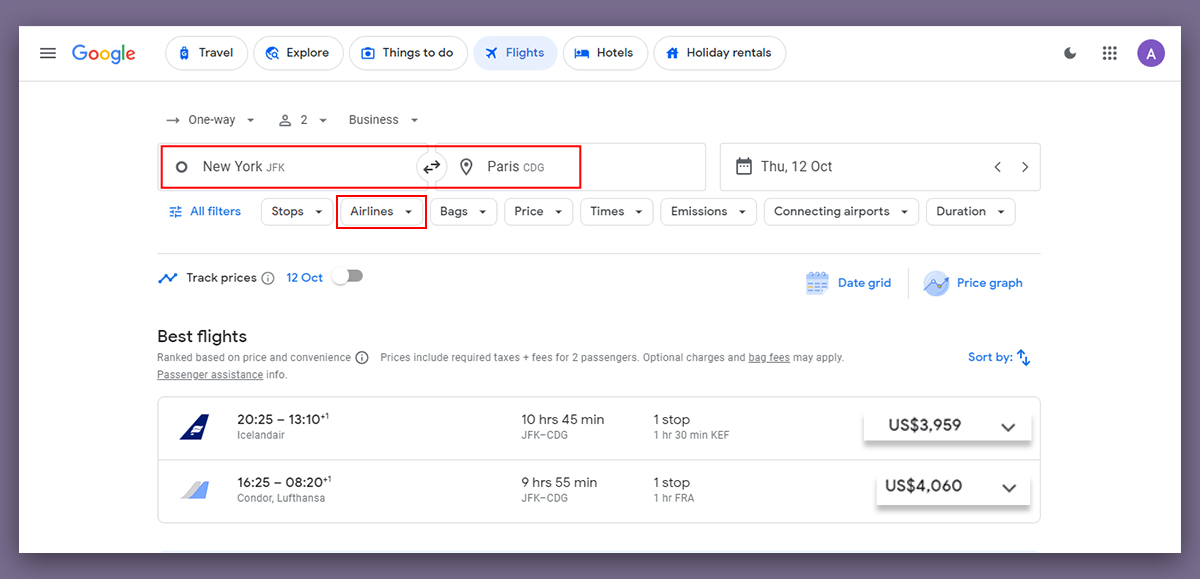1200x579 pixels.
Task: Enable the Track prices switch
Action: [x=348, y=277]
